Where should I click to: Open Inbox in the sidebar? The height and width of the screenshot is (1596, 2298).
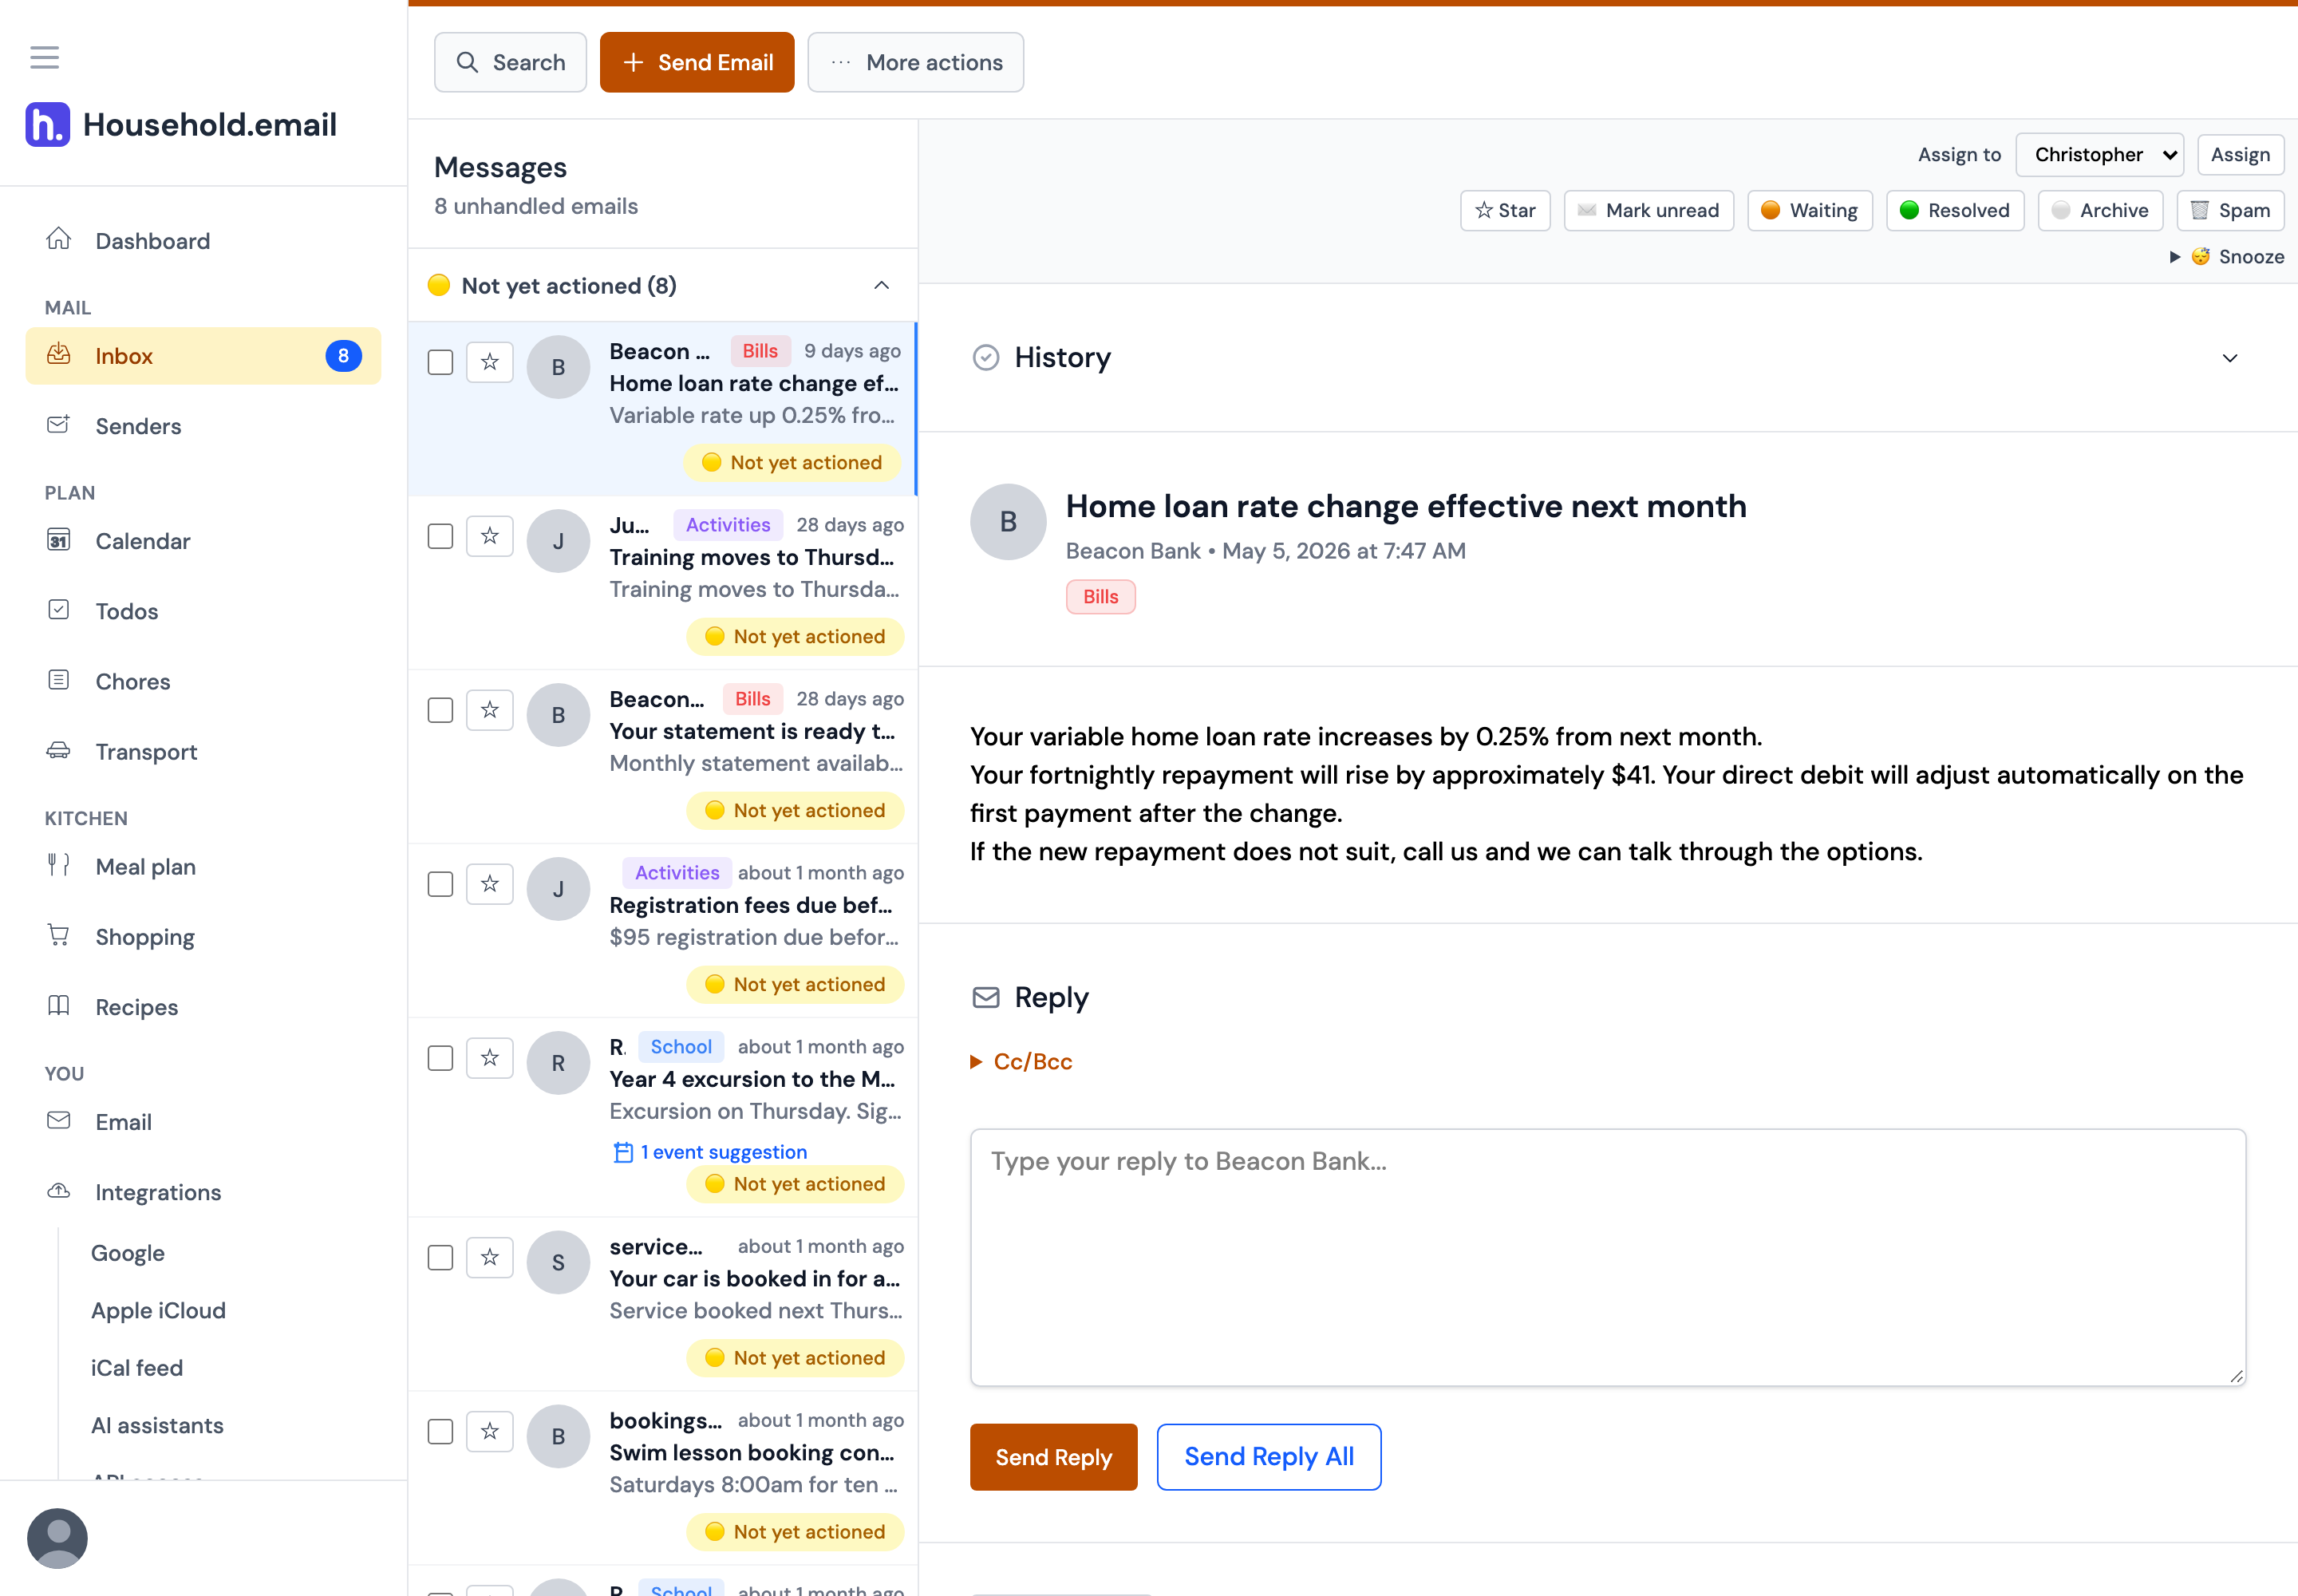(203, 356)
